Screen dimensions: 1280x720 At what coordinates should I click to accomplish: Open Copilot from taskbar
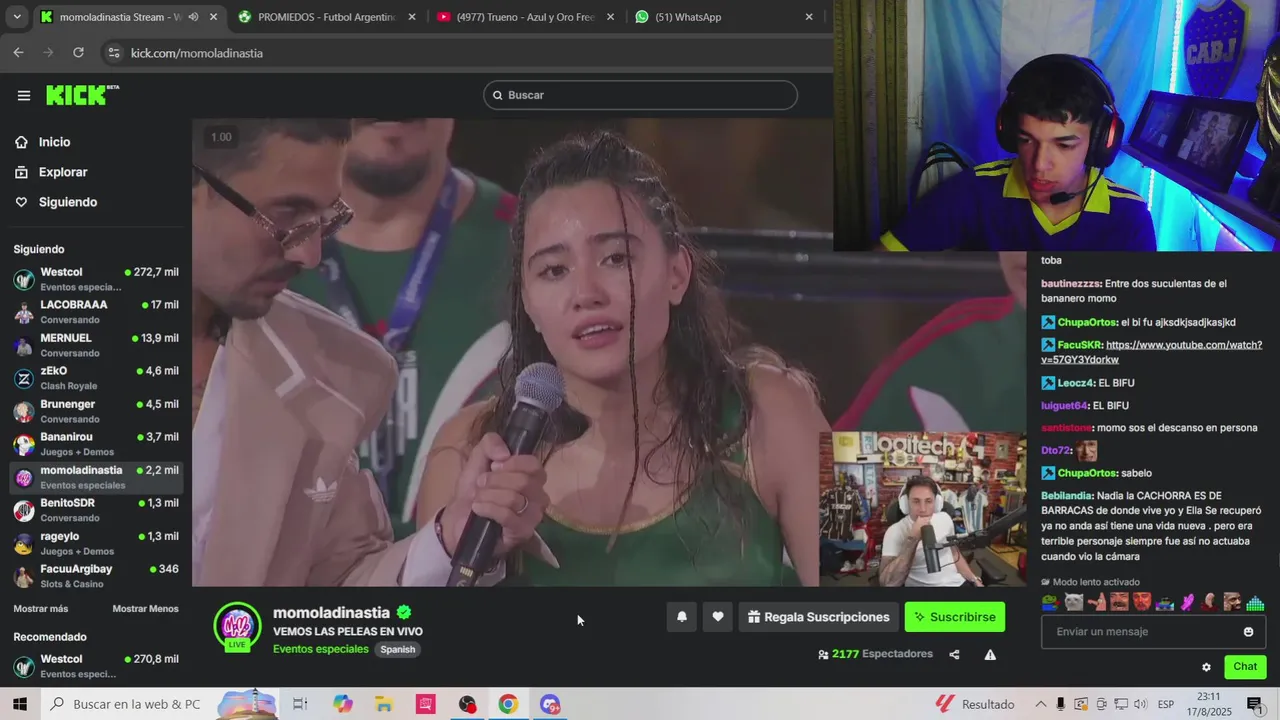click(x=343, y=704)
